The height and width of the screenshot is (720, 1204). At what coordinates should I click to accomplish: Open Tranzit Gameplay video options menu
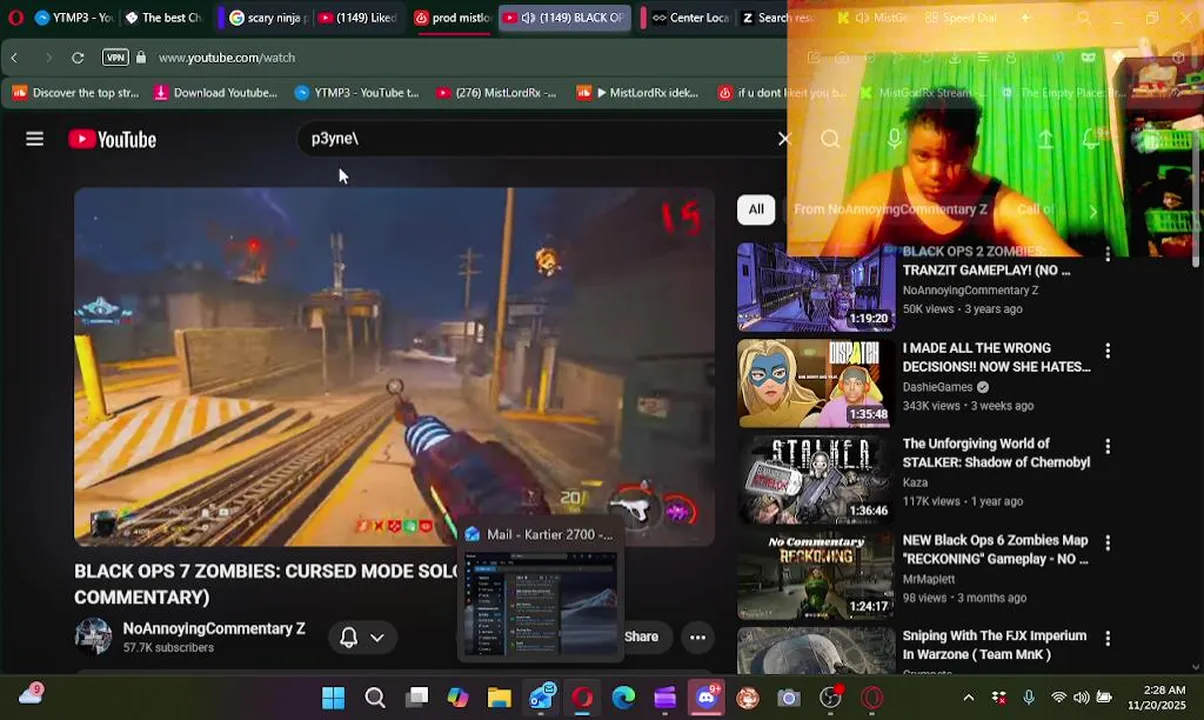[1107, 254]
